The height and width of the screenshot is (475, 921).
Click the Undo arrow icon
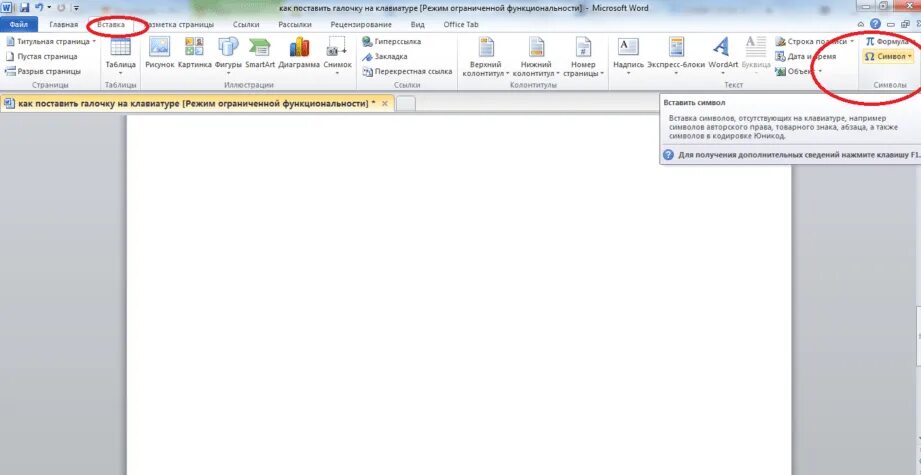(39, 8)
